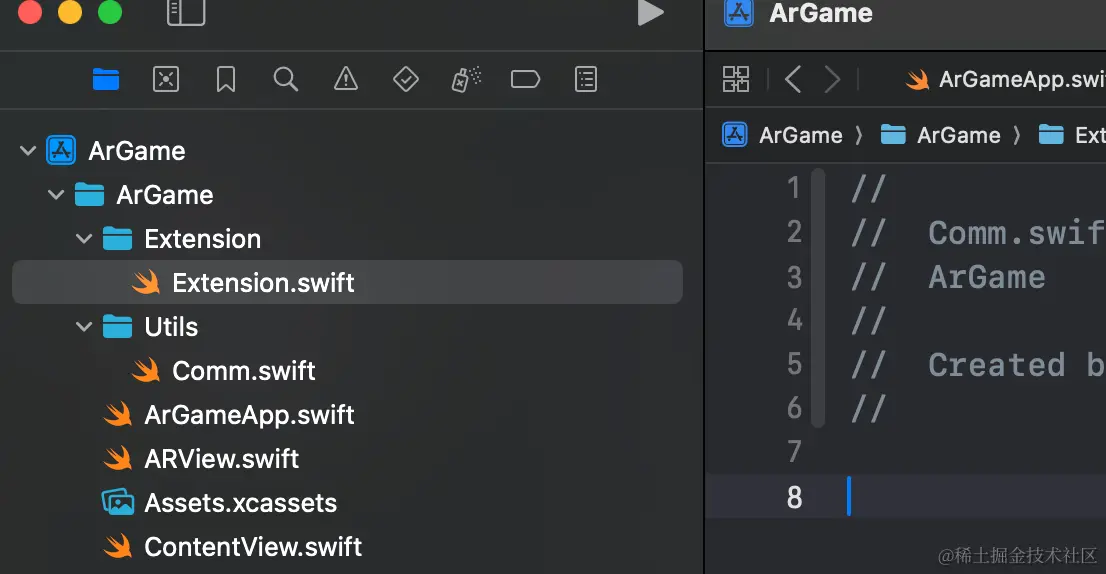The image size is (1106, 574).
Task: Open the Debug navigator spray icon
Action: point(466,79)
